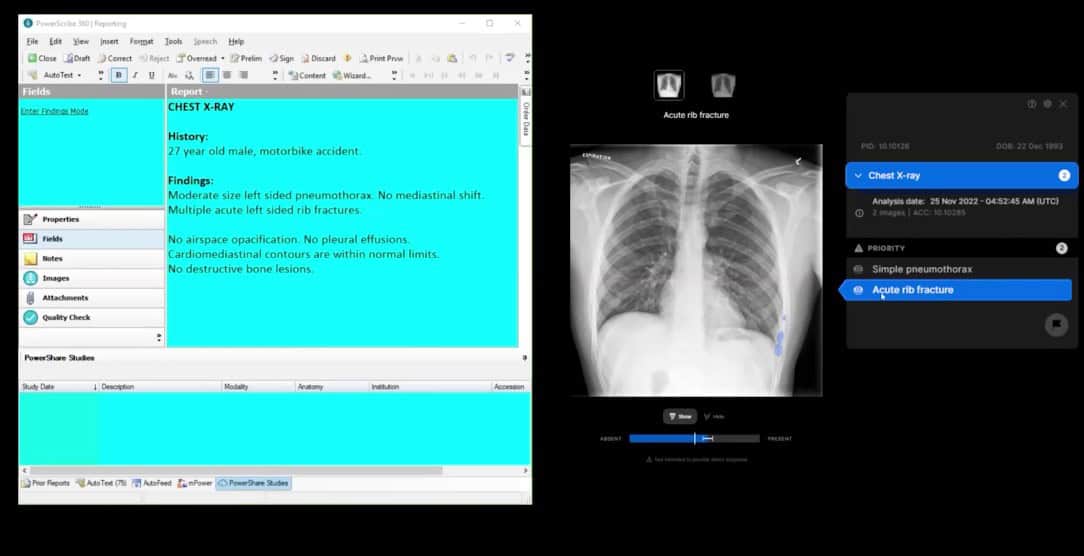This screenshot has width=1084, height=556.
Task: Click the Prelim toolbar button
Action: tap(245, 58)
